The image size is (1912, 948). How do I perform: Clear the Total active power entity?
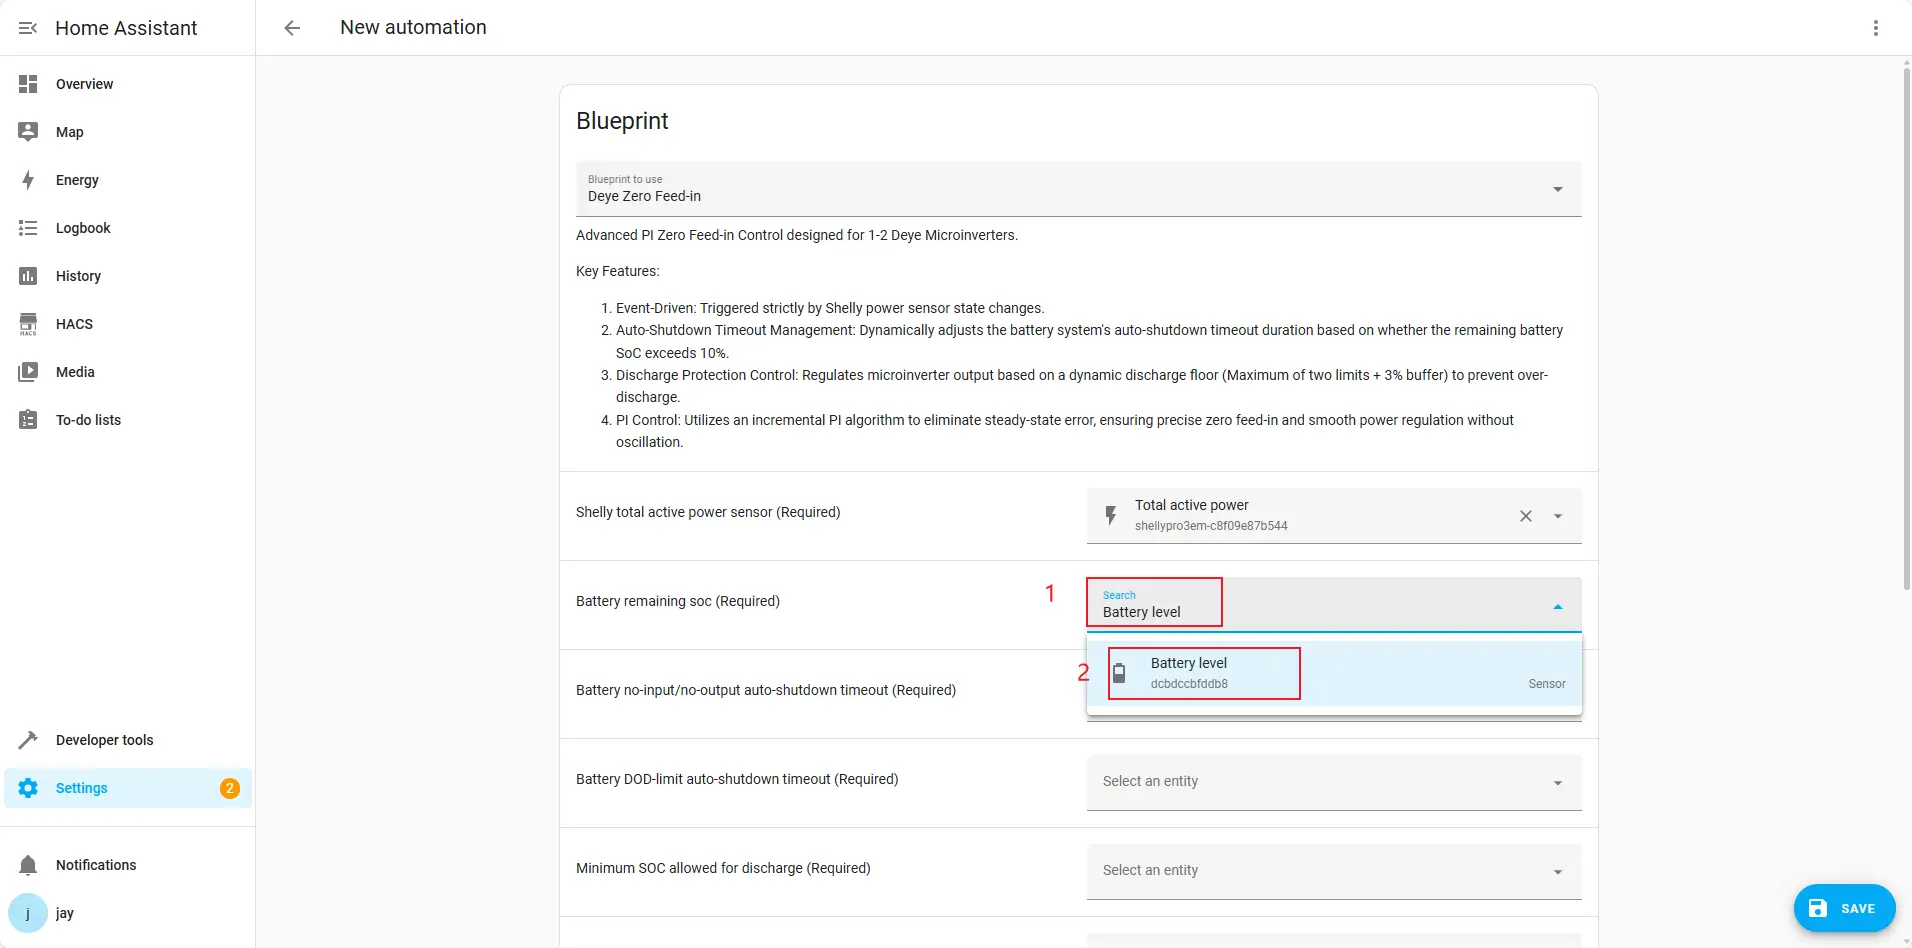1525,516
